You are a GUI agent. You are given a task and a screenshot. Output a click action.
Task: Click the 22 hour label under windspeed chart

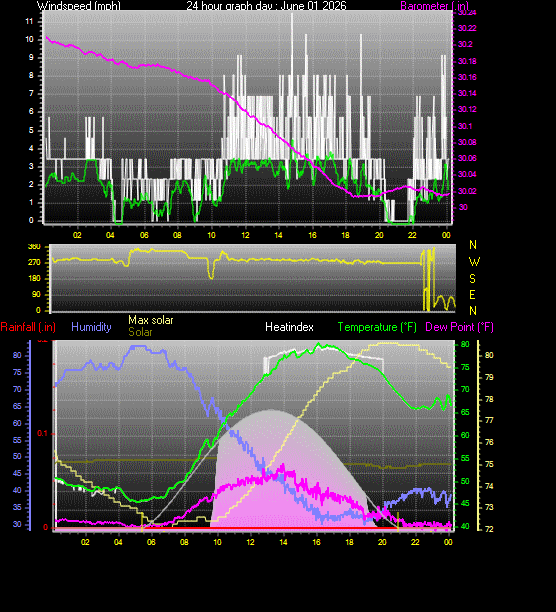[412, 235]
